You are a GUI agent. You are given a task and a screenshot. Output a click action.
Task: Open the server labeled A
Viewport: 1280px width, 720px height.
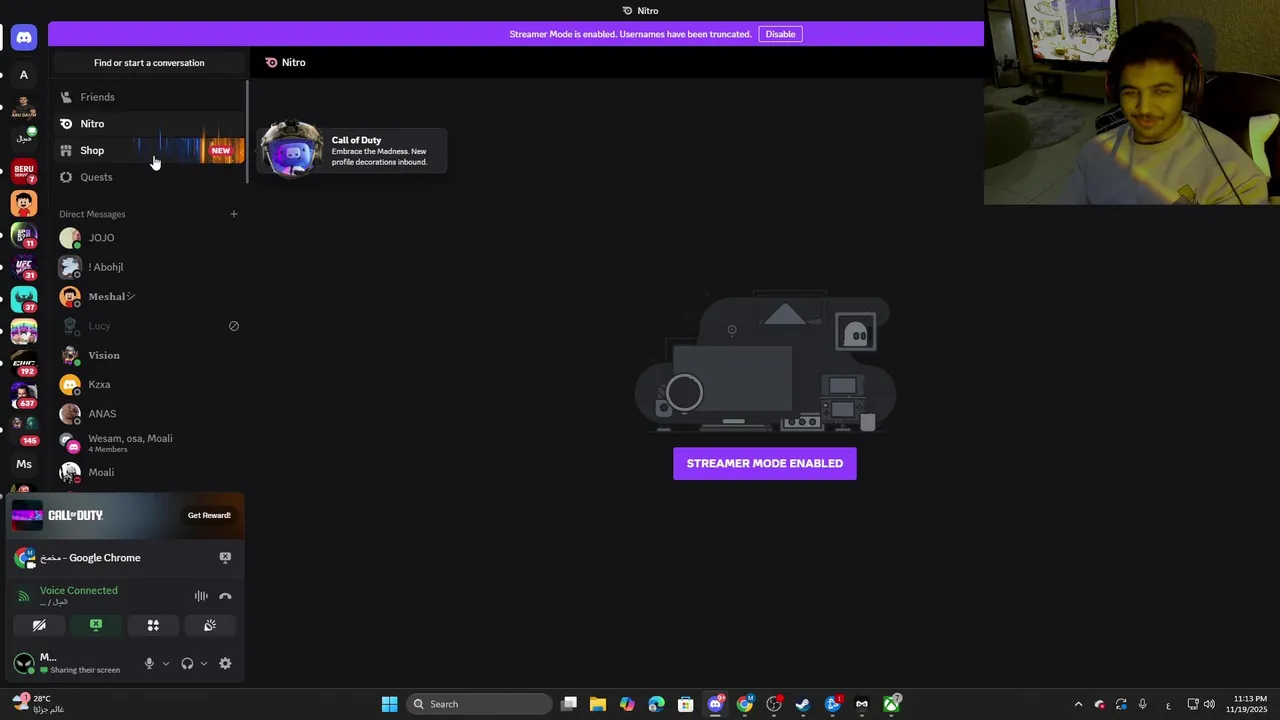point(24,75)
